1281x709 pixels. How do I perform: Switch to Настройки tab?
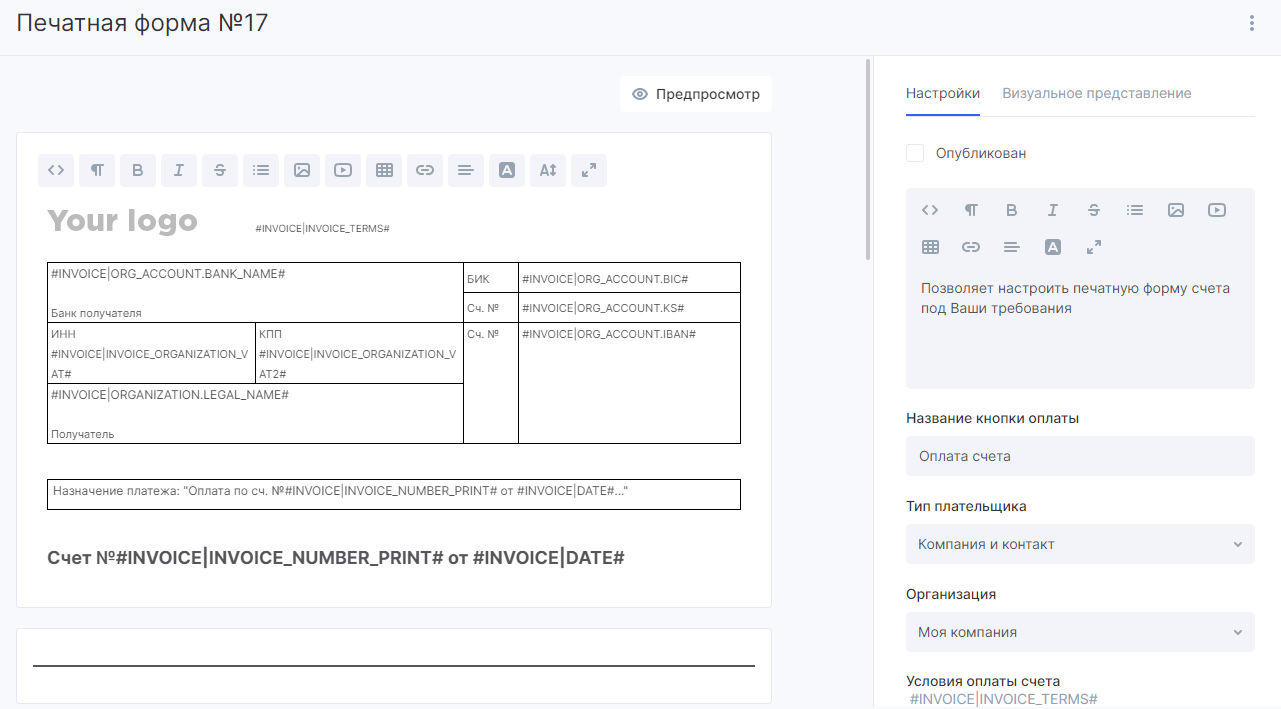(943, 93)
